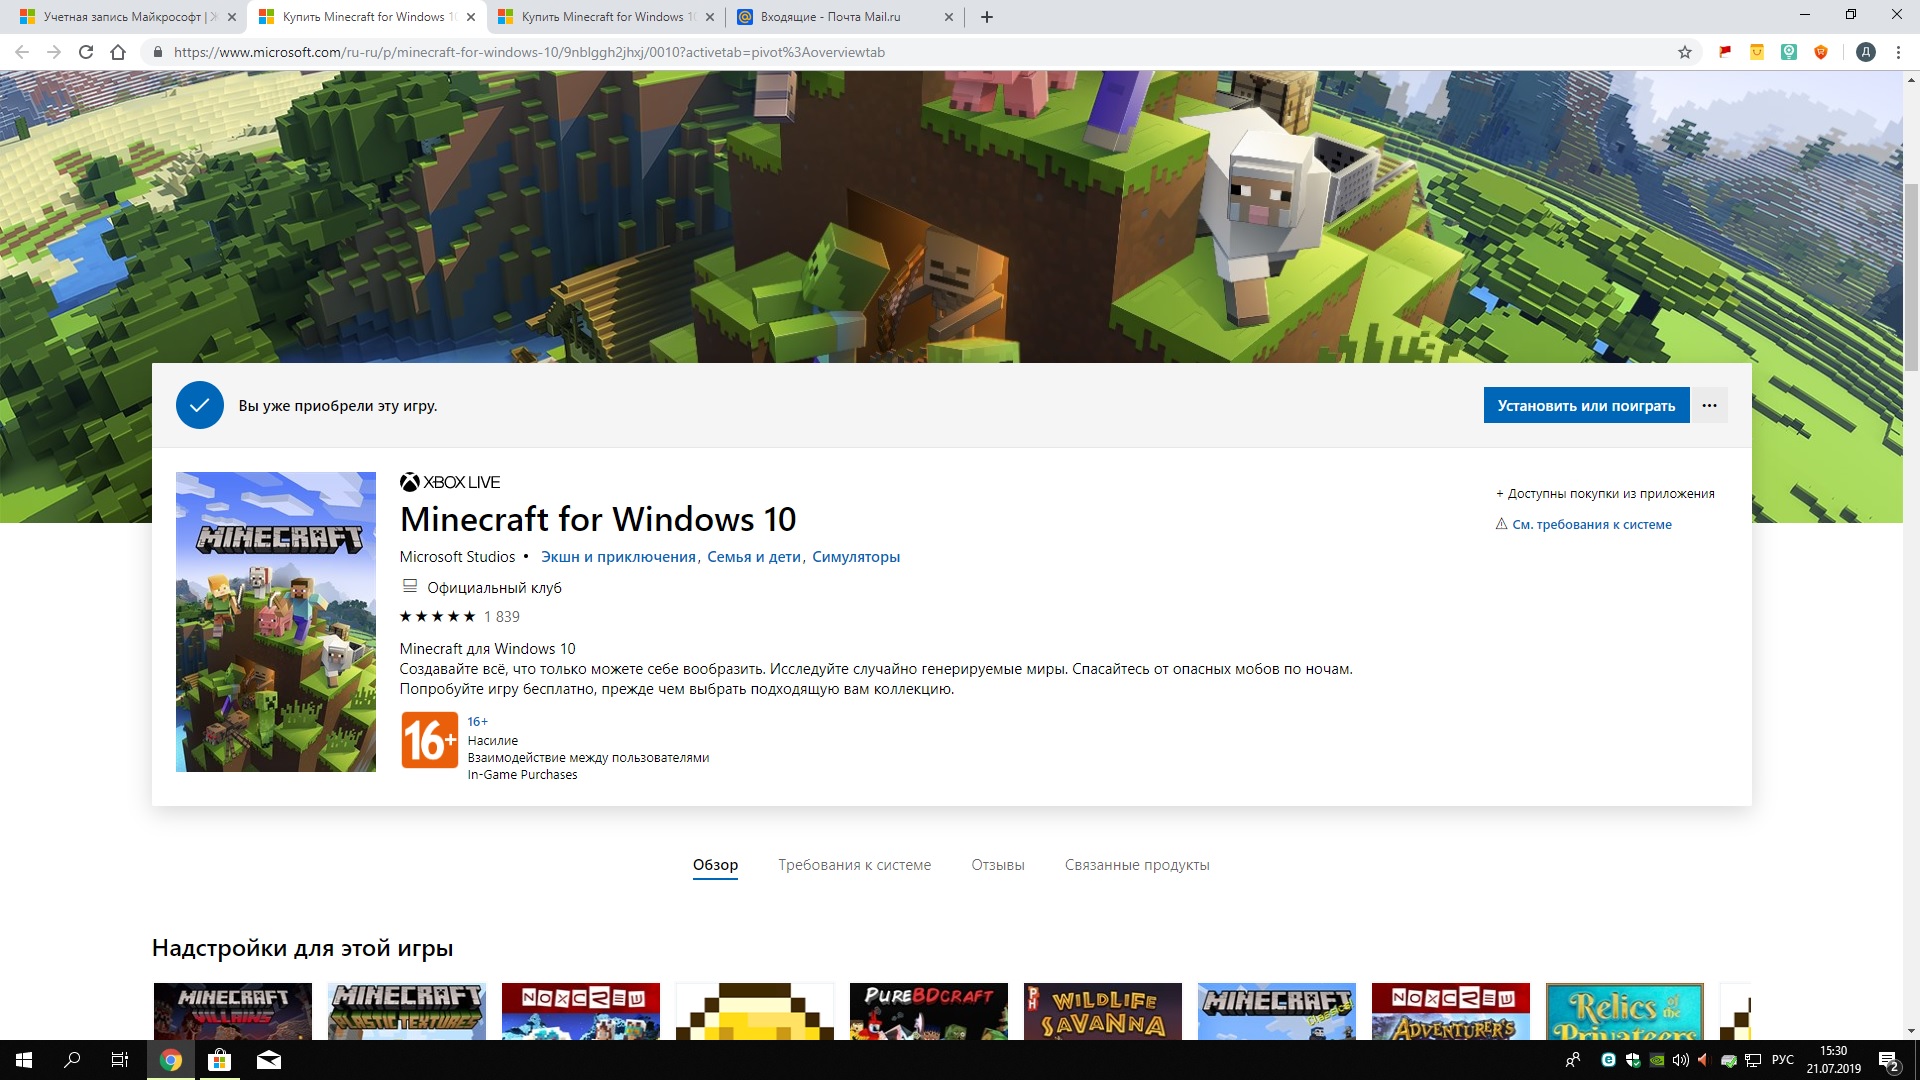Open the yellow shopping bag extension
The height and width of the screenshot is (1080, 1920).
coord(1757,52)
